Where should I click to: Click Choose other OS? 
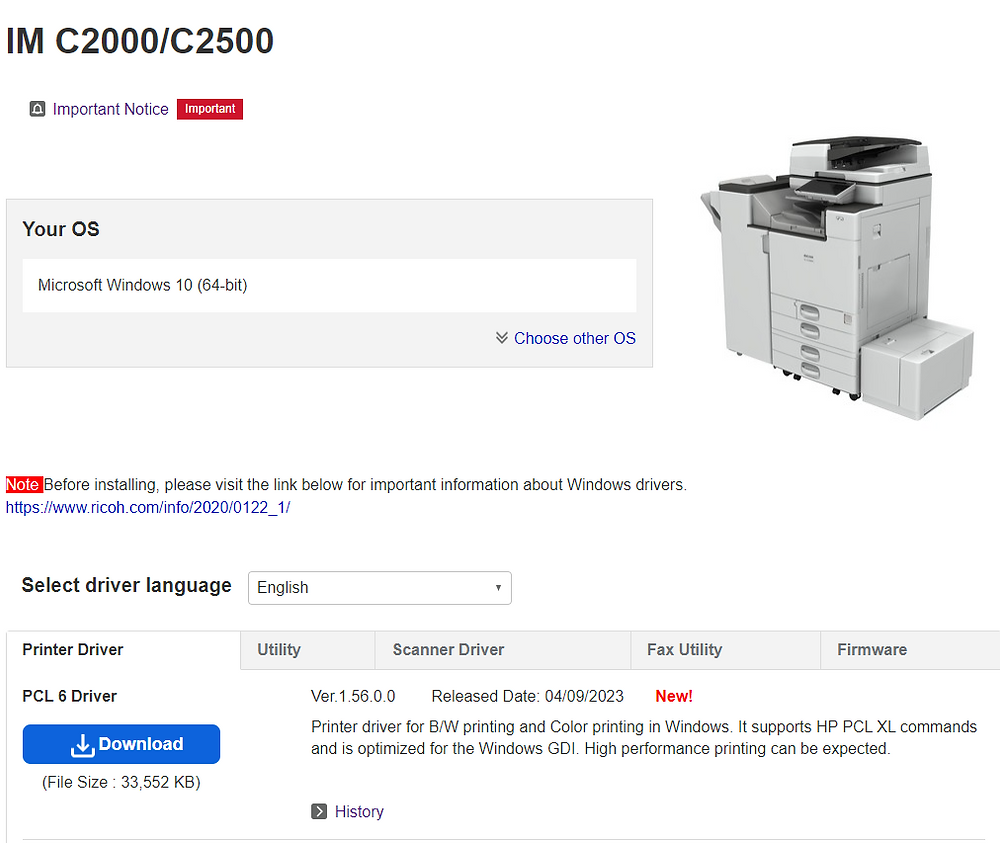click(x=575, y=339)
